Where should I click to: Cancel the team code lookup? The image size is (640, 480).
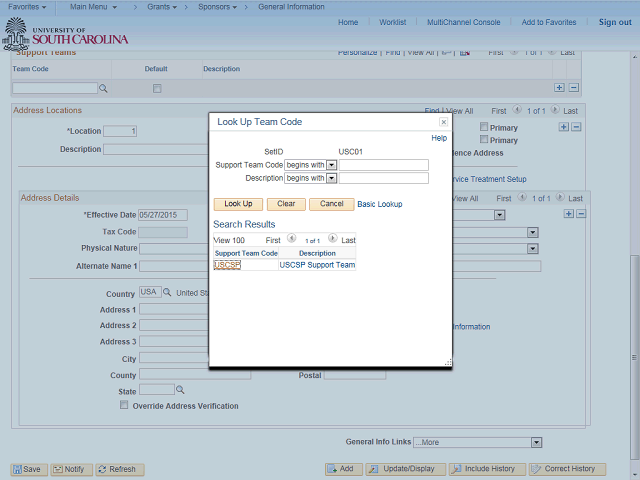331,204
